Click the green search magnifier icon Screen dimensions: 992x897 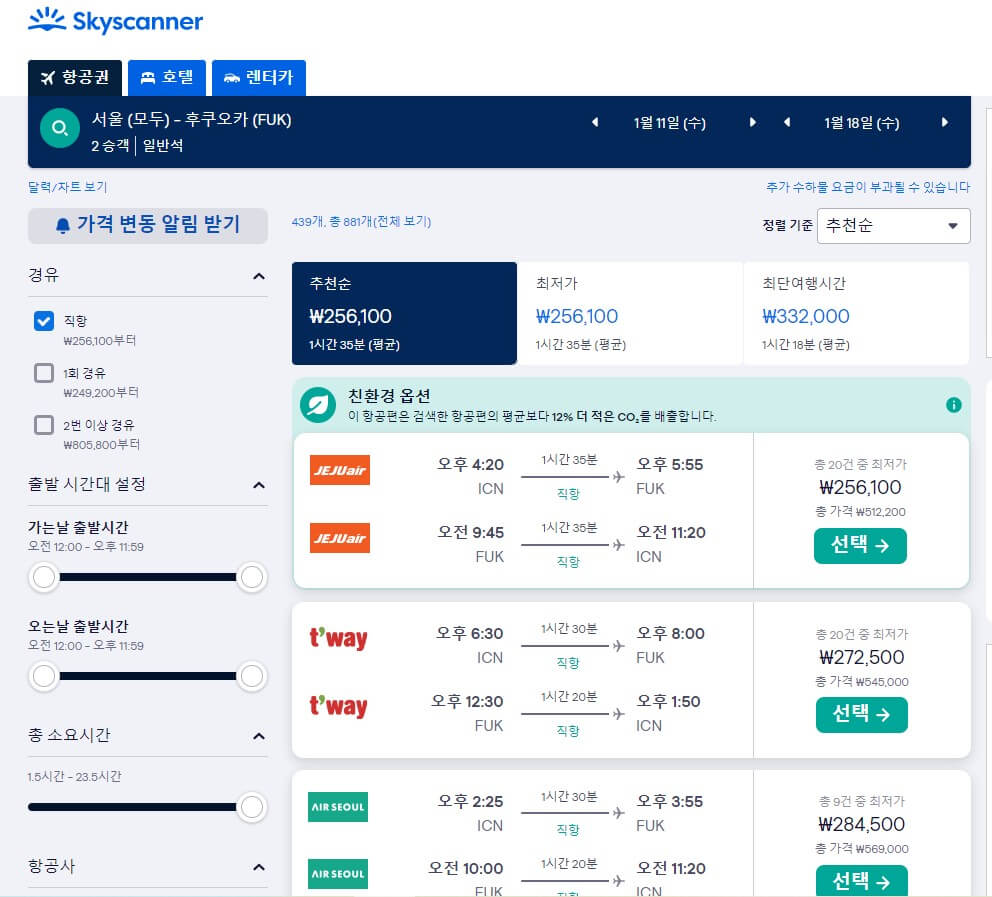(x=59, y=128)
